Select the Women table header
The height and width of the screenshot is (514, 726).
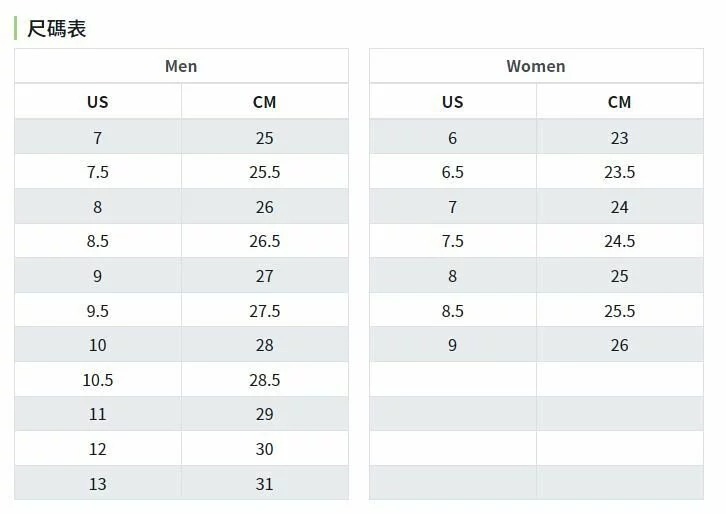point(536,66)
